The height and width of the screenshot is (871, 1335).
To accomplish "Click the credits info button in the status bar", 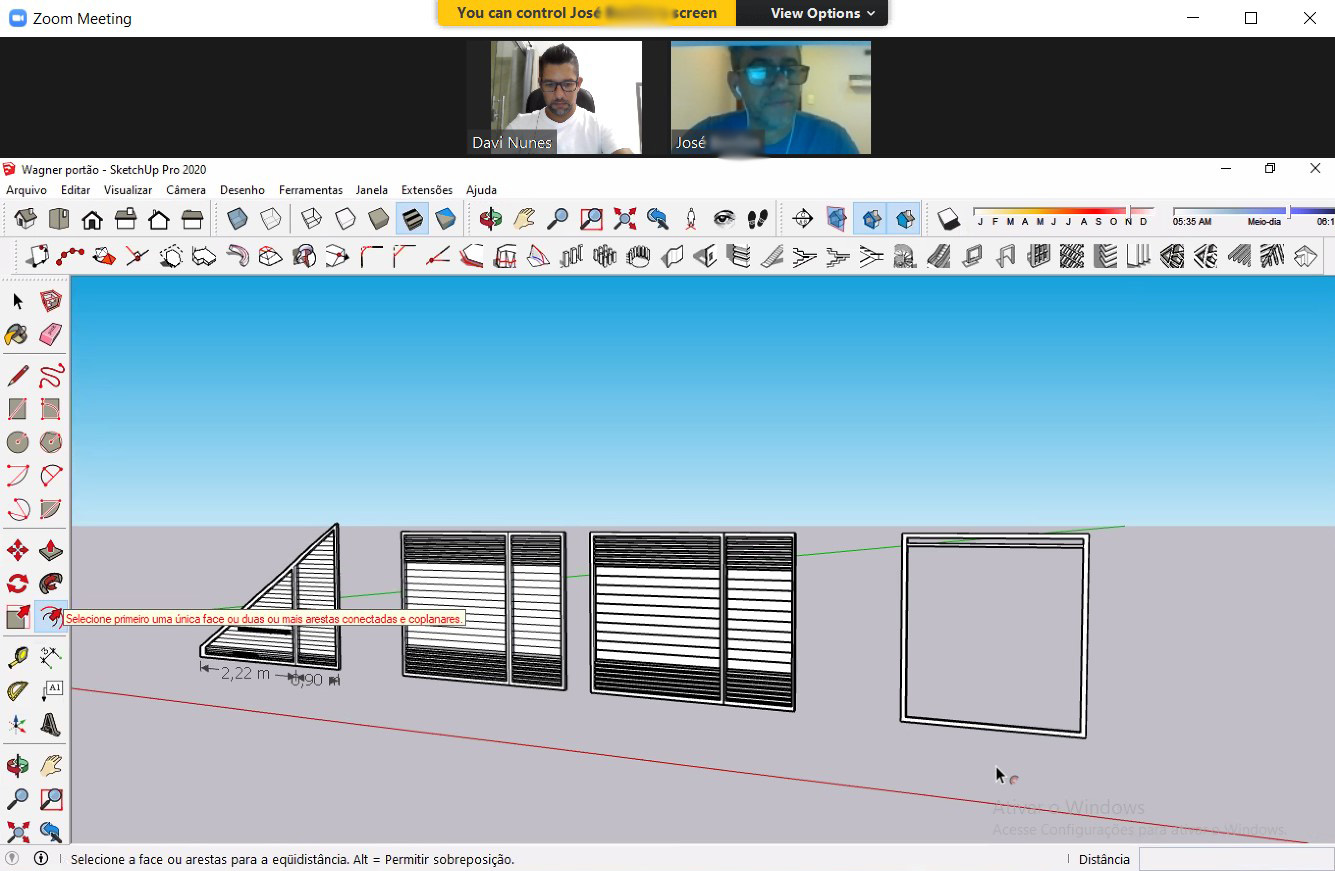I will click(x=39, y=858).
